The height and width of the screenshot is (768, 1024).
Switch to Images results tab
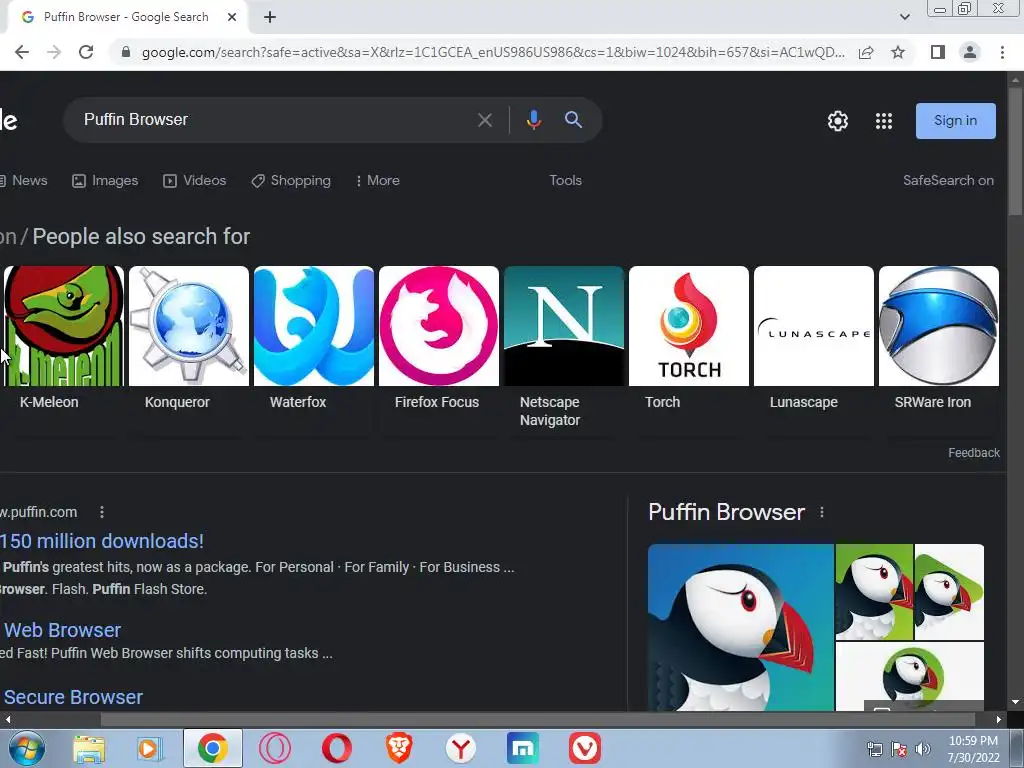(105, 180)
